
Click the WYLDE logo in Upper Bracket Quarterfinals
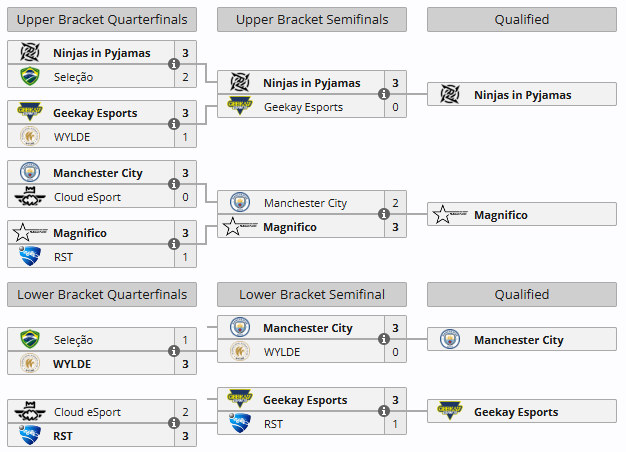pos(29,136)
